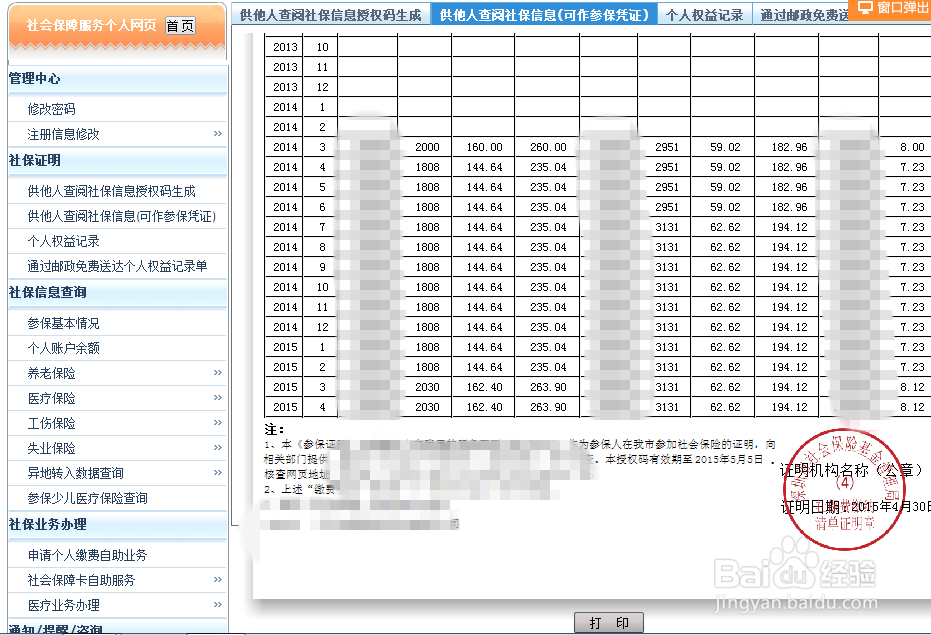This screenshot has height=635, width=931.
Task: Open the 个人权益记录 tab
Action: (704, 15)
